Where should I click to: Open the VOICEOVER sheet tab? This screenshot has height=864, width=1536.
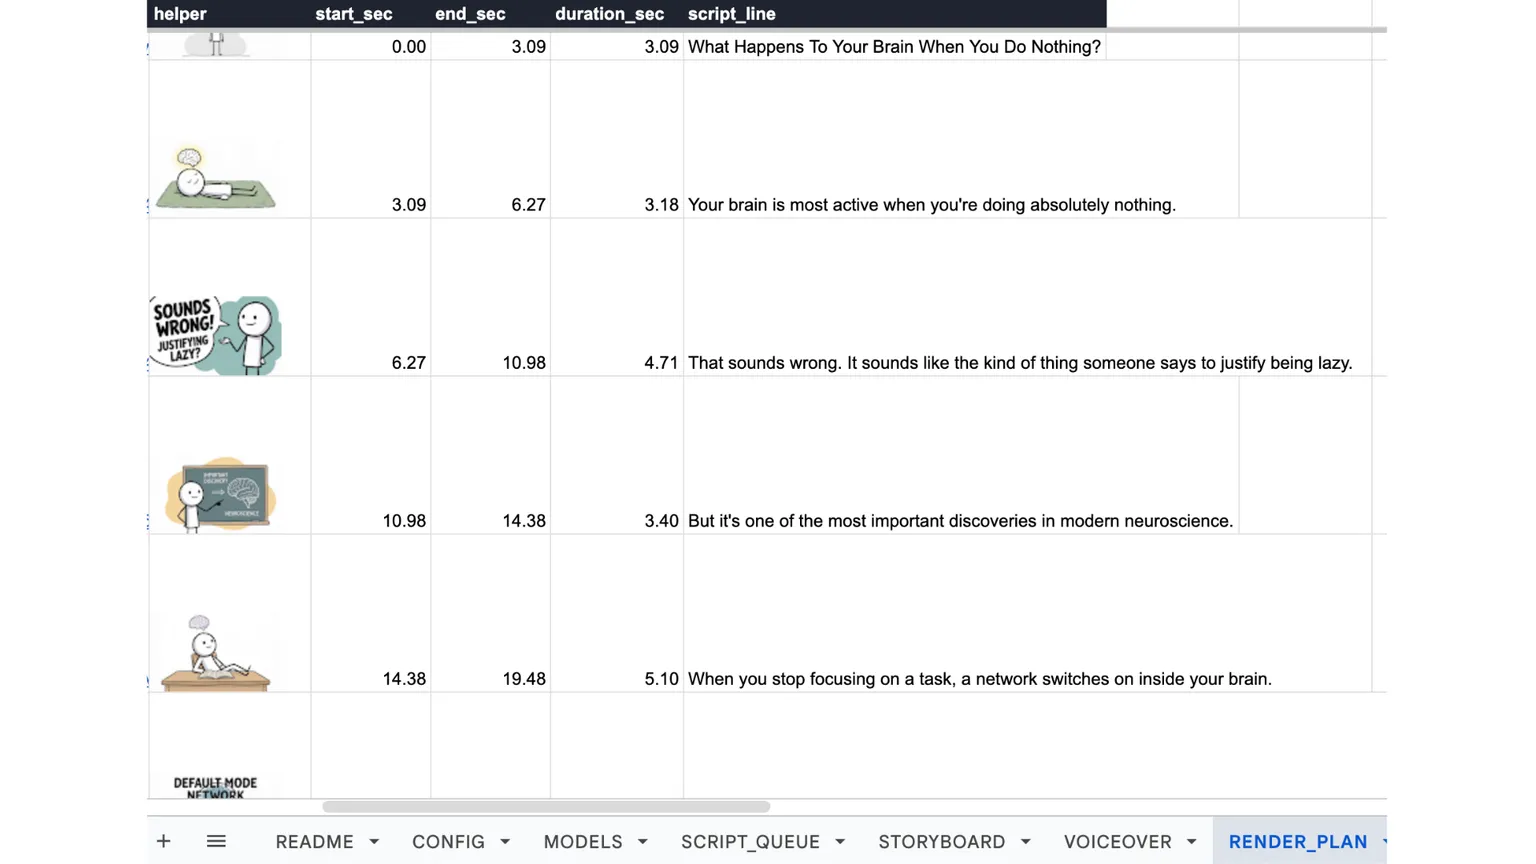click(1118, 842)
